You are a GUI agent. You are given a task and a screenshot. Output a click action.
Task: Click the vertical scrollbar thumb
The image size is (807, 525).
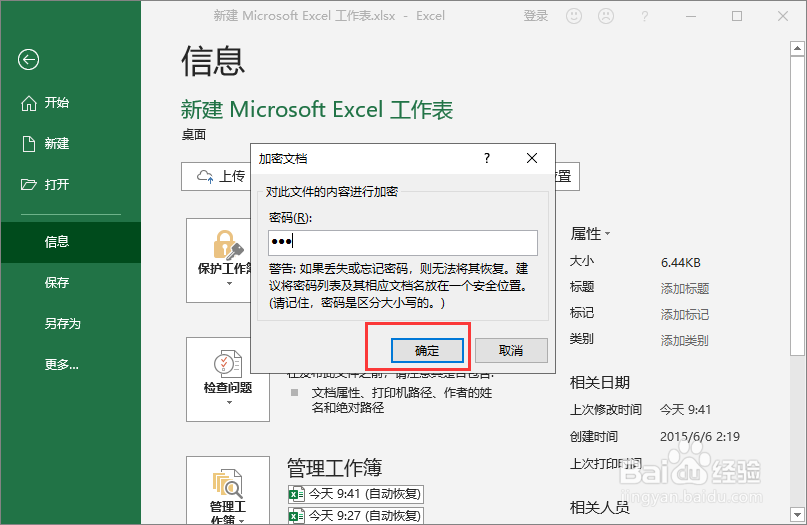point(797,205)
